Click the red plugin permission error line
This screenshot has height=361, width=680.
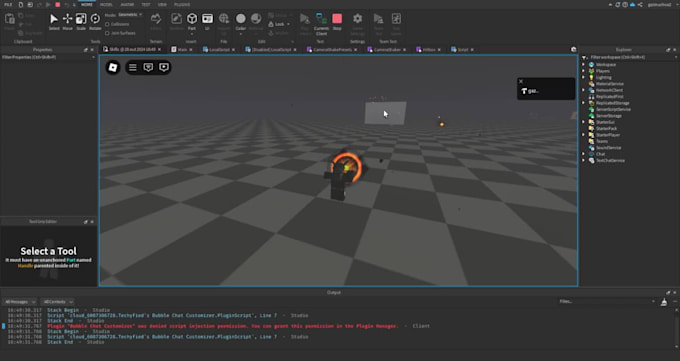(222, 326)
